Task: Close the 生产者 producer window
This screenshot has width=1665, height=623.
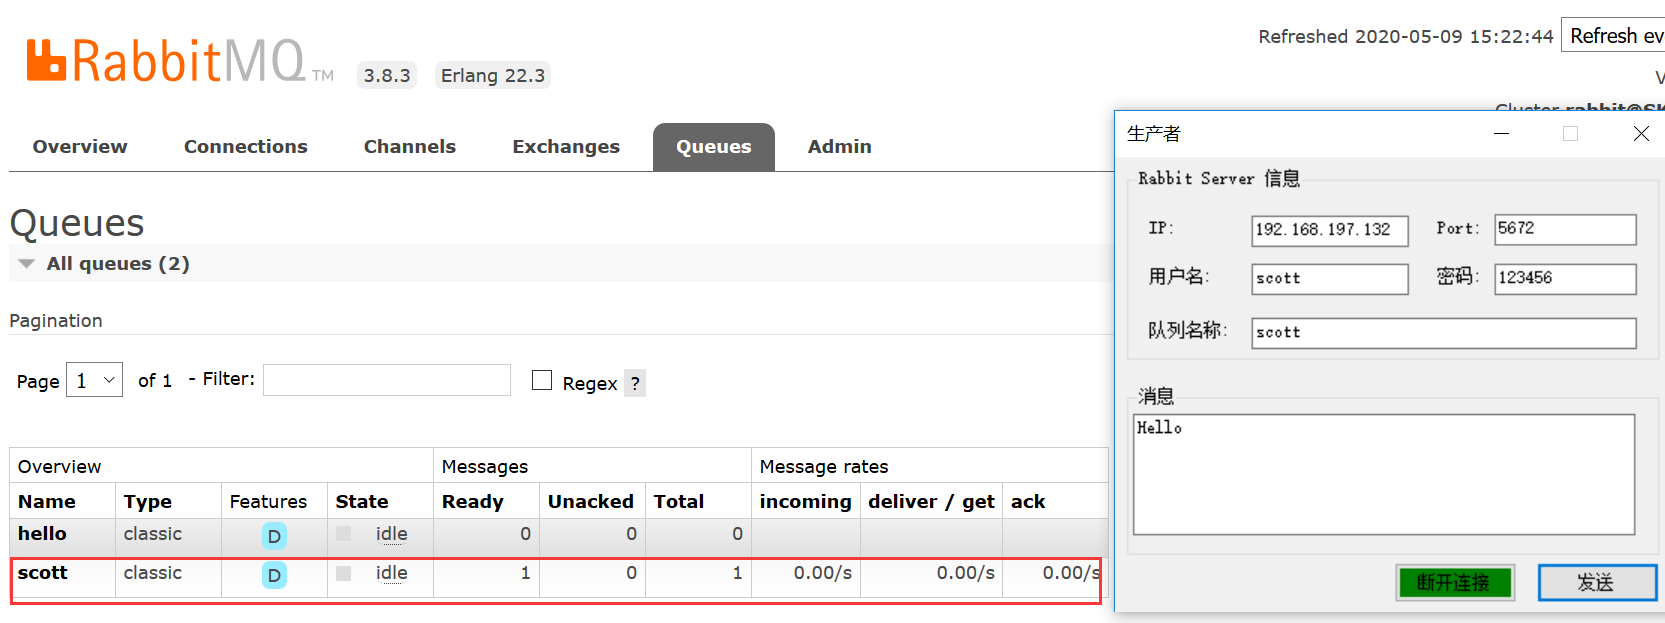Action: pyautogui.click(x=1641, y=134)
